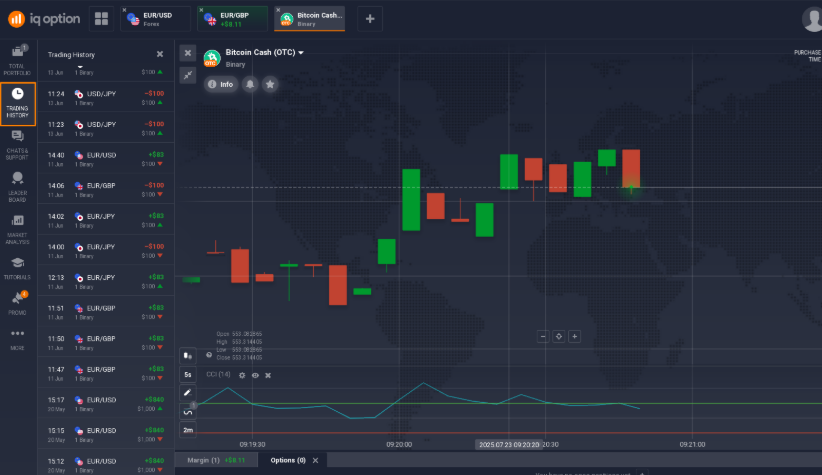The height and width of the screenshot is (475, 822).
Task: Open CCI indicator settings gear
Action: [x=241, y=374]
